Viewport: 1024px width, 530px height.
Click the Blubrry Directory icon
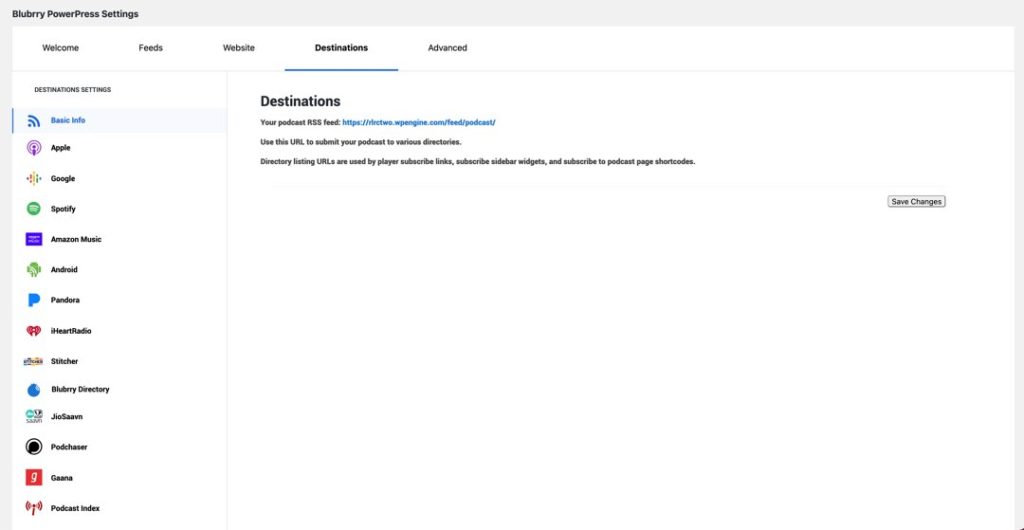coord(34,390)
